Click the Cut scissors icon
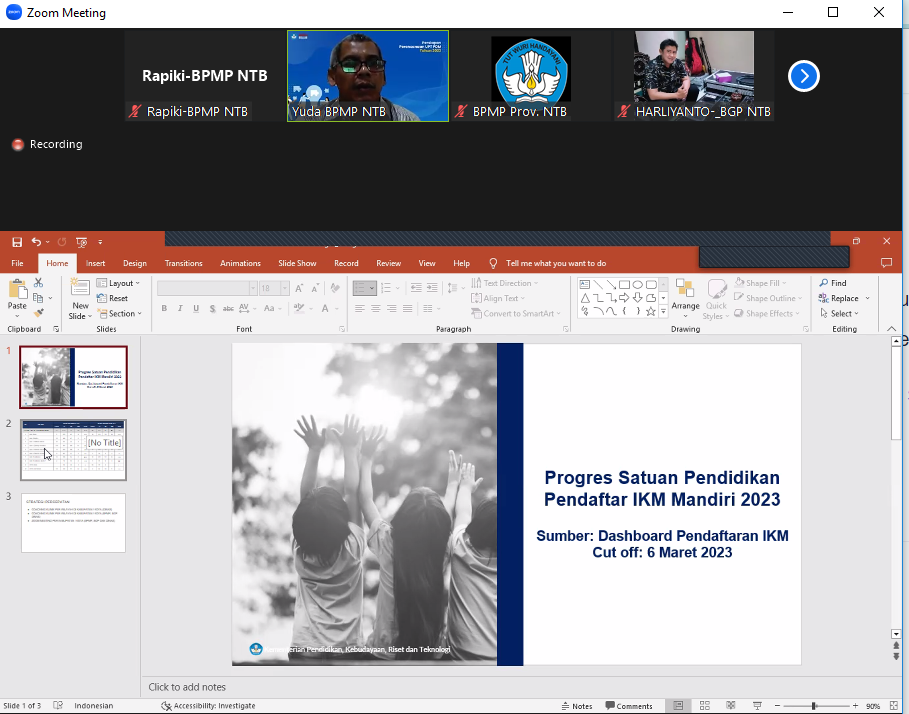Screen dimensions: 909x714 (38, 283)
